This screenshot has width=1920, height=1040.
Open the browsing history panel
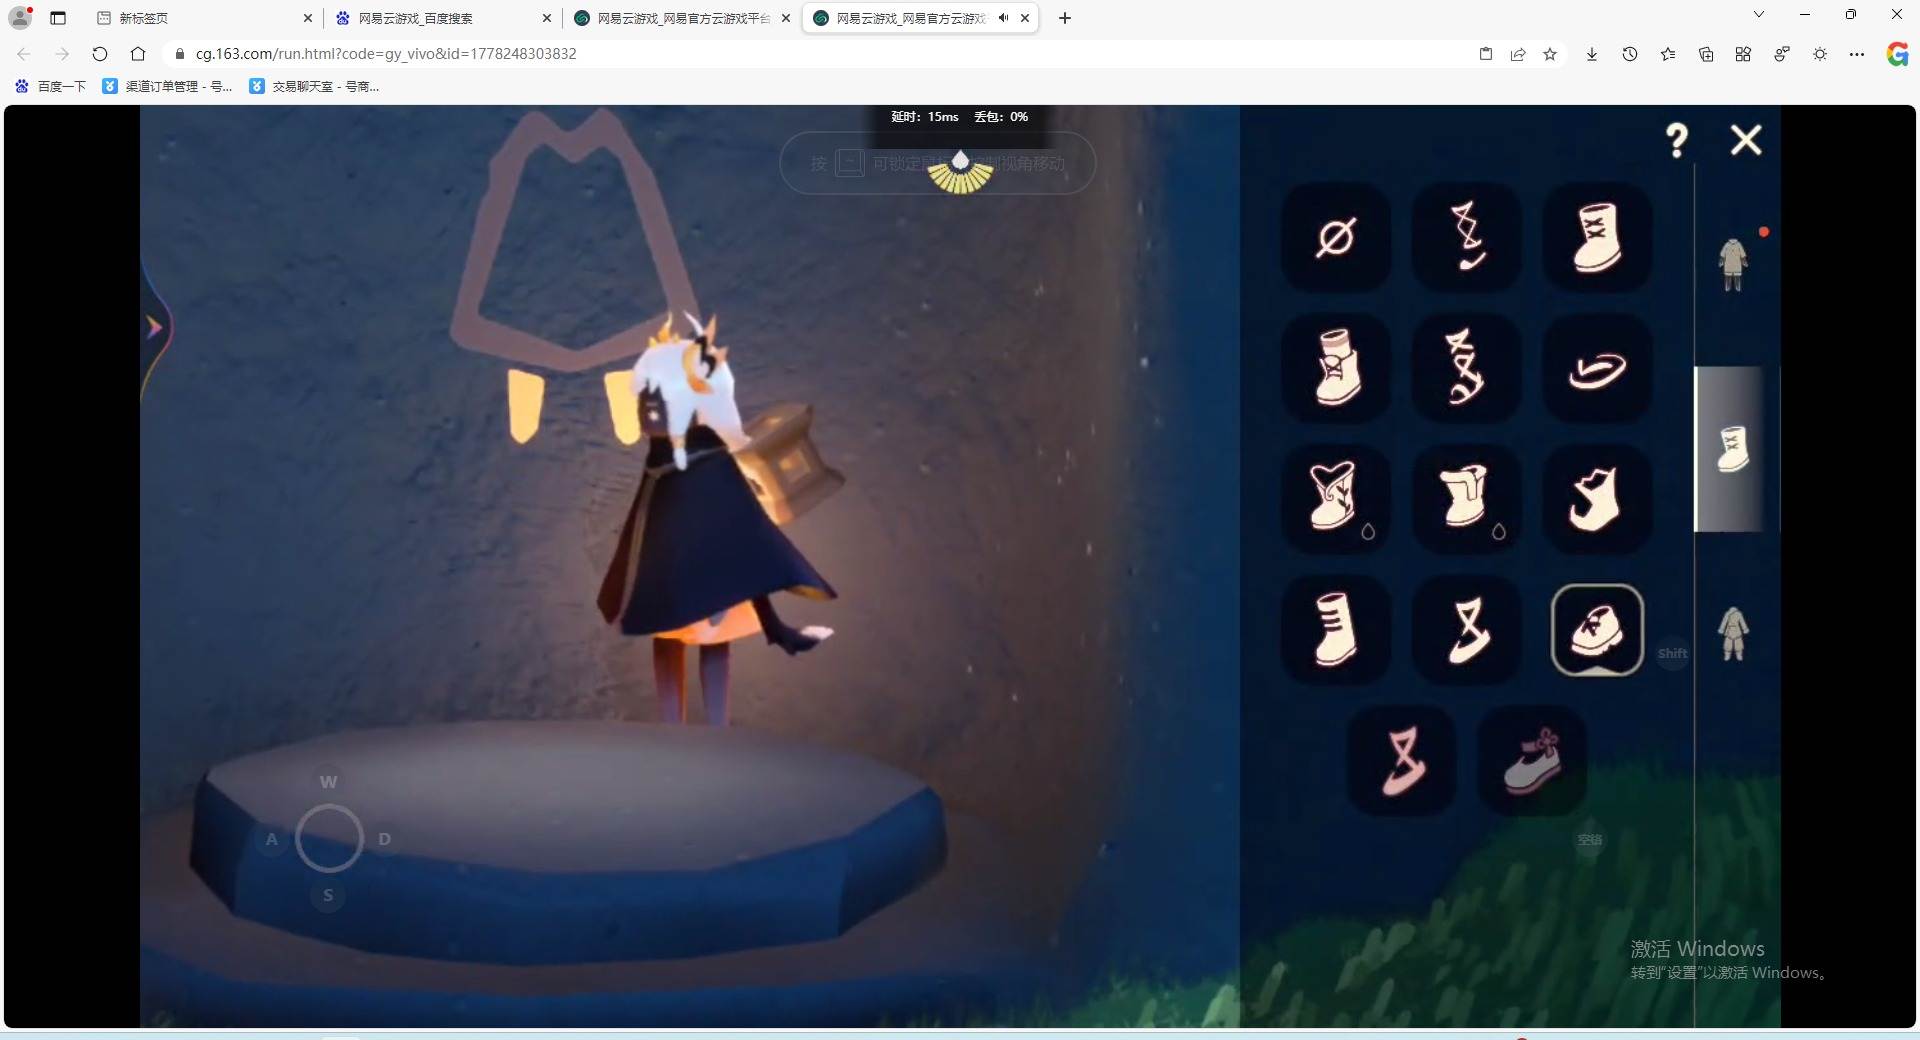click(x=1630, y=54)
